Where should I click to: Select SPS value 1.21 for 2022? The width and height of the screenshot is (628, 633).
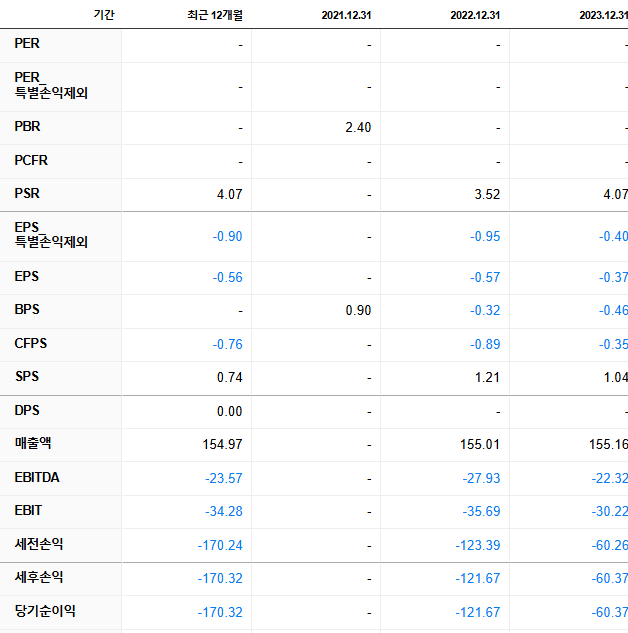pos(487,378)
